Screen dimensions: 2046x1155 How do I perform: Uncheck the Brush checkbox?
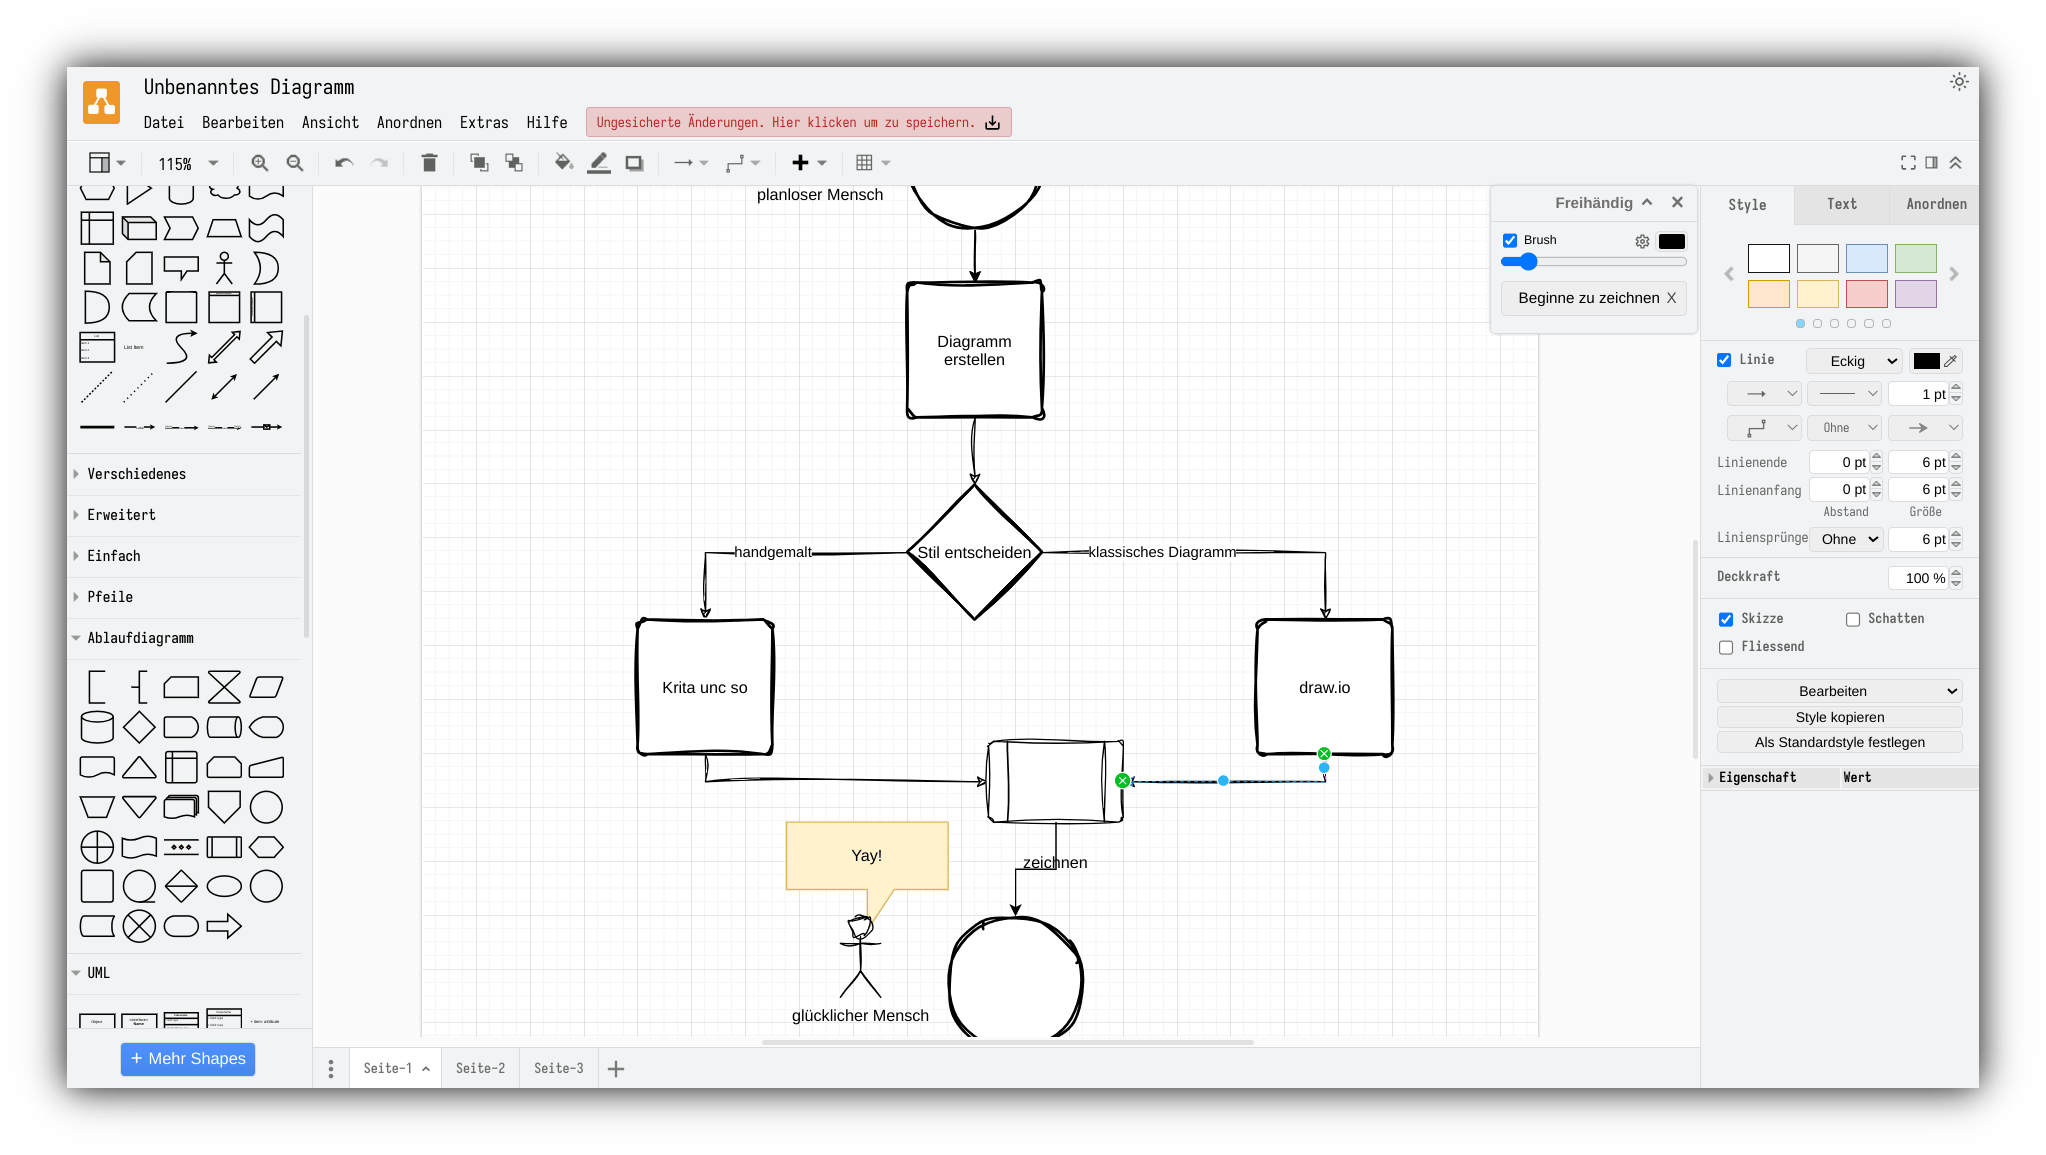pos(1510,240)
